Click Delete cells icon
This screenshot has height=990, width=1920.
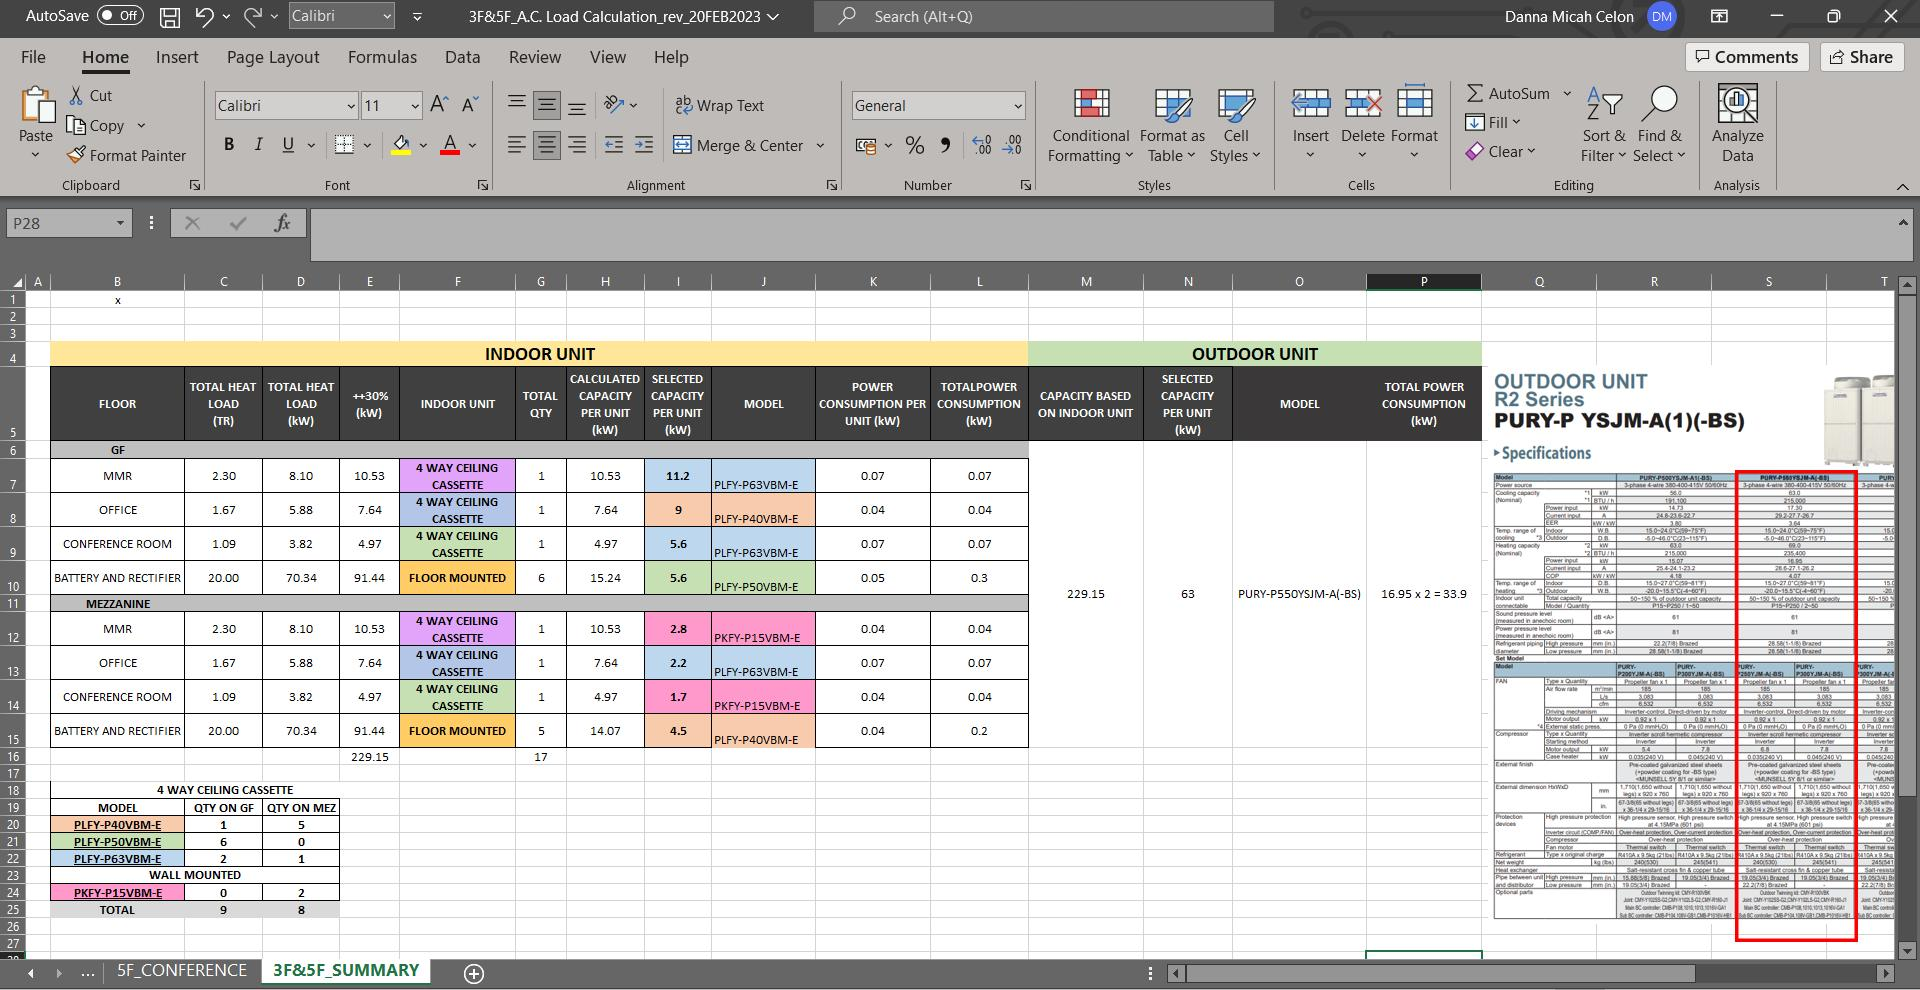pyautogui.click(x=1362, y=104)
